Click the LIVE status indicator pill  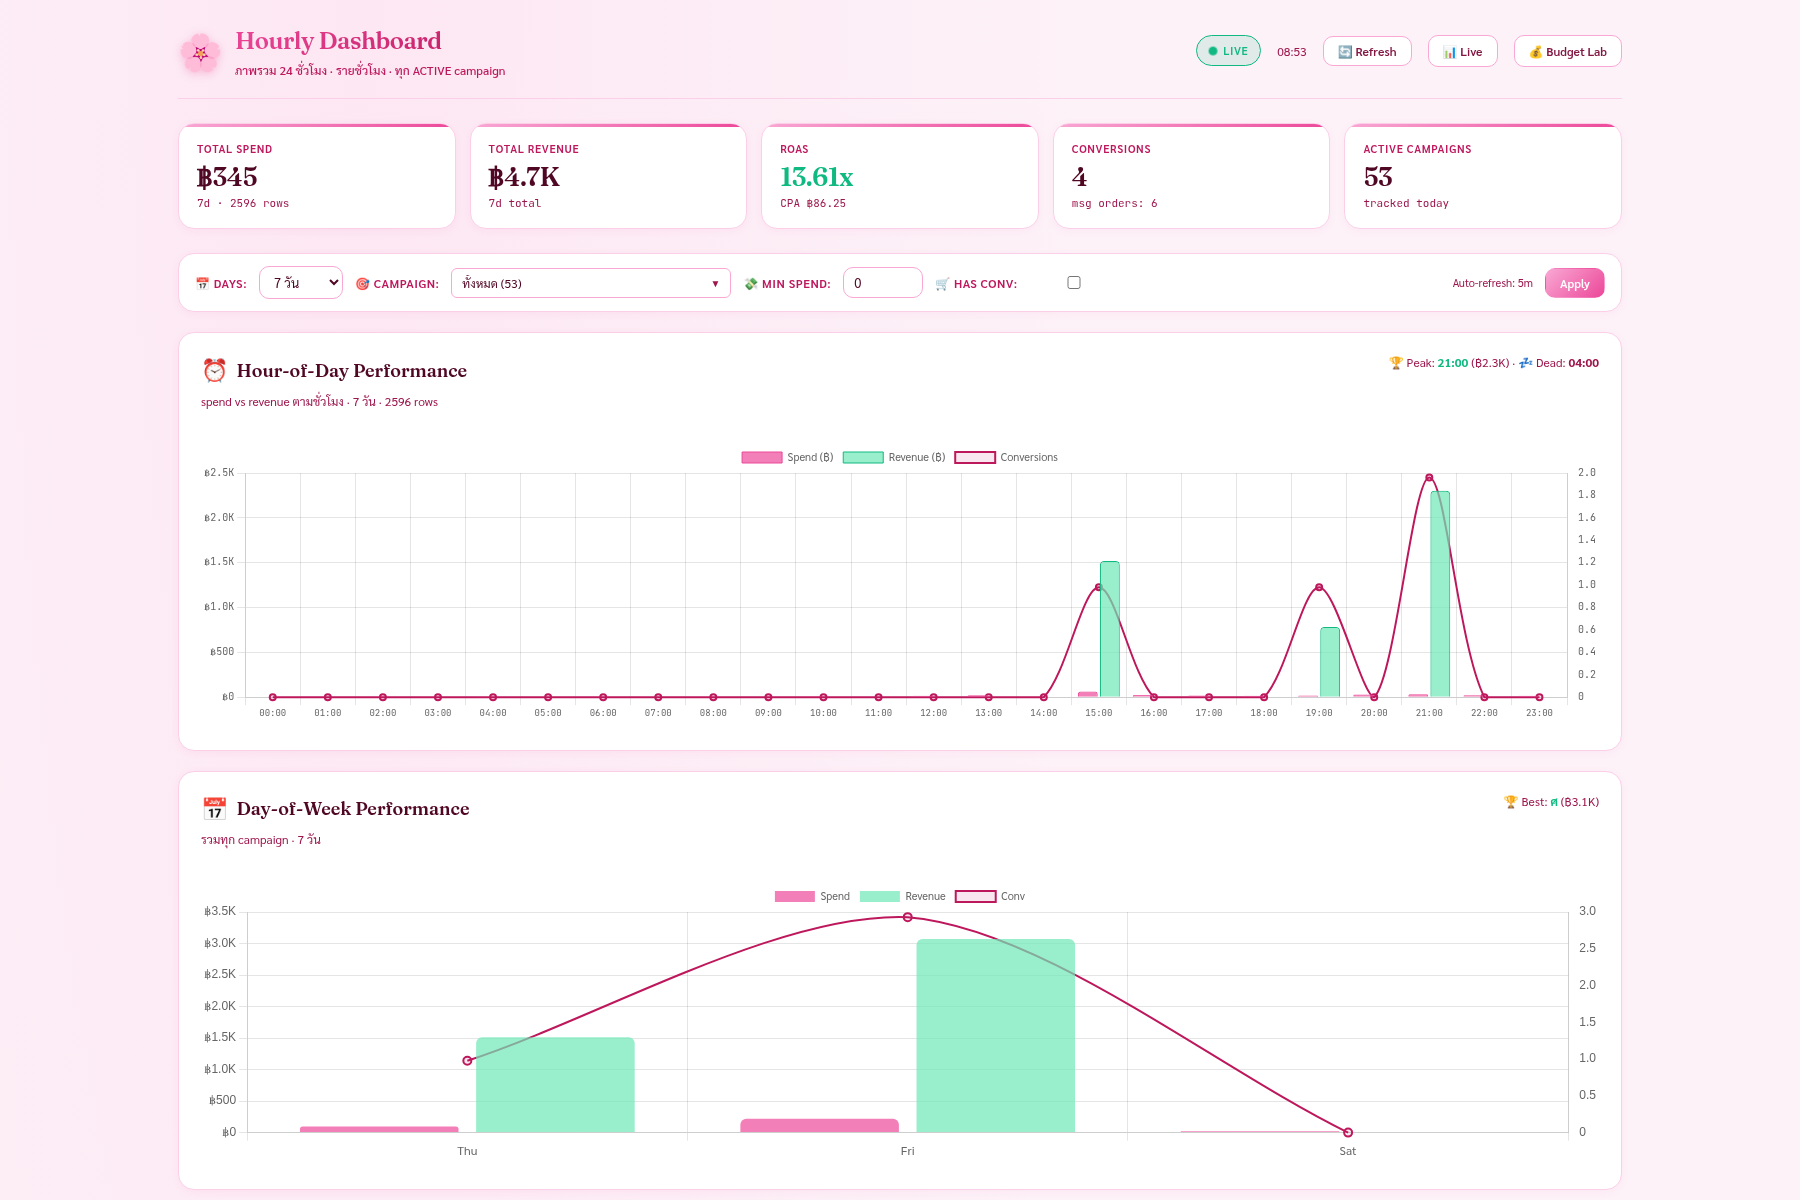click(1228, 51)
